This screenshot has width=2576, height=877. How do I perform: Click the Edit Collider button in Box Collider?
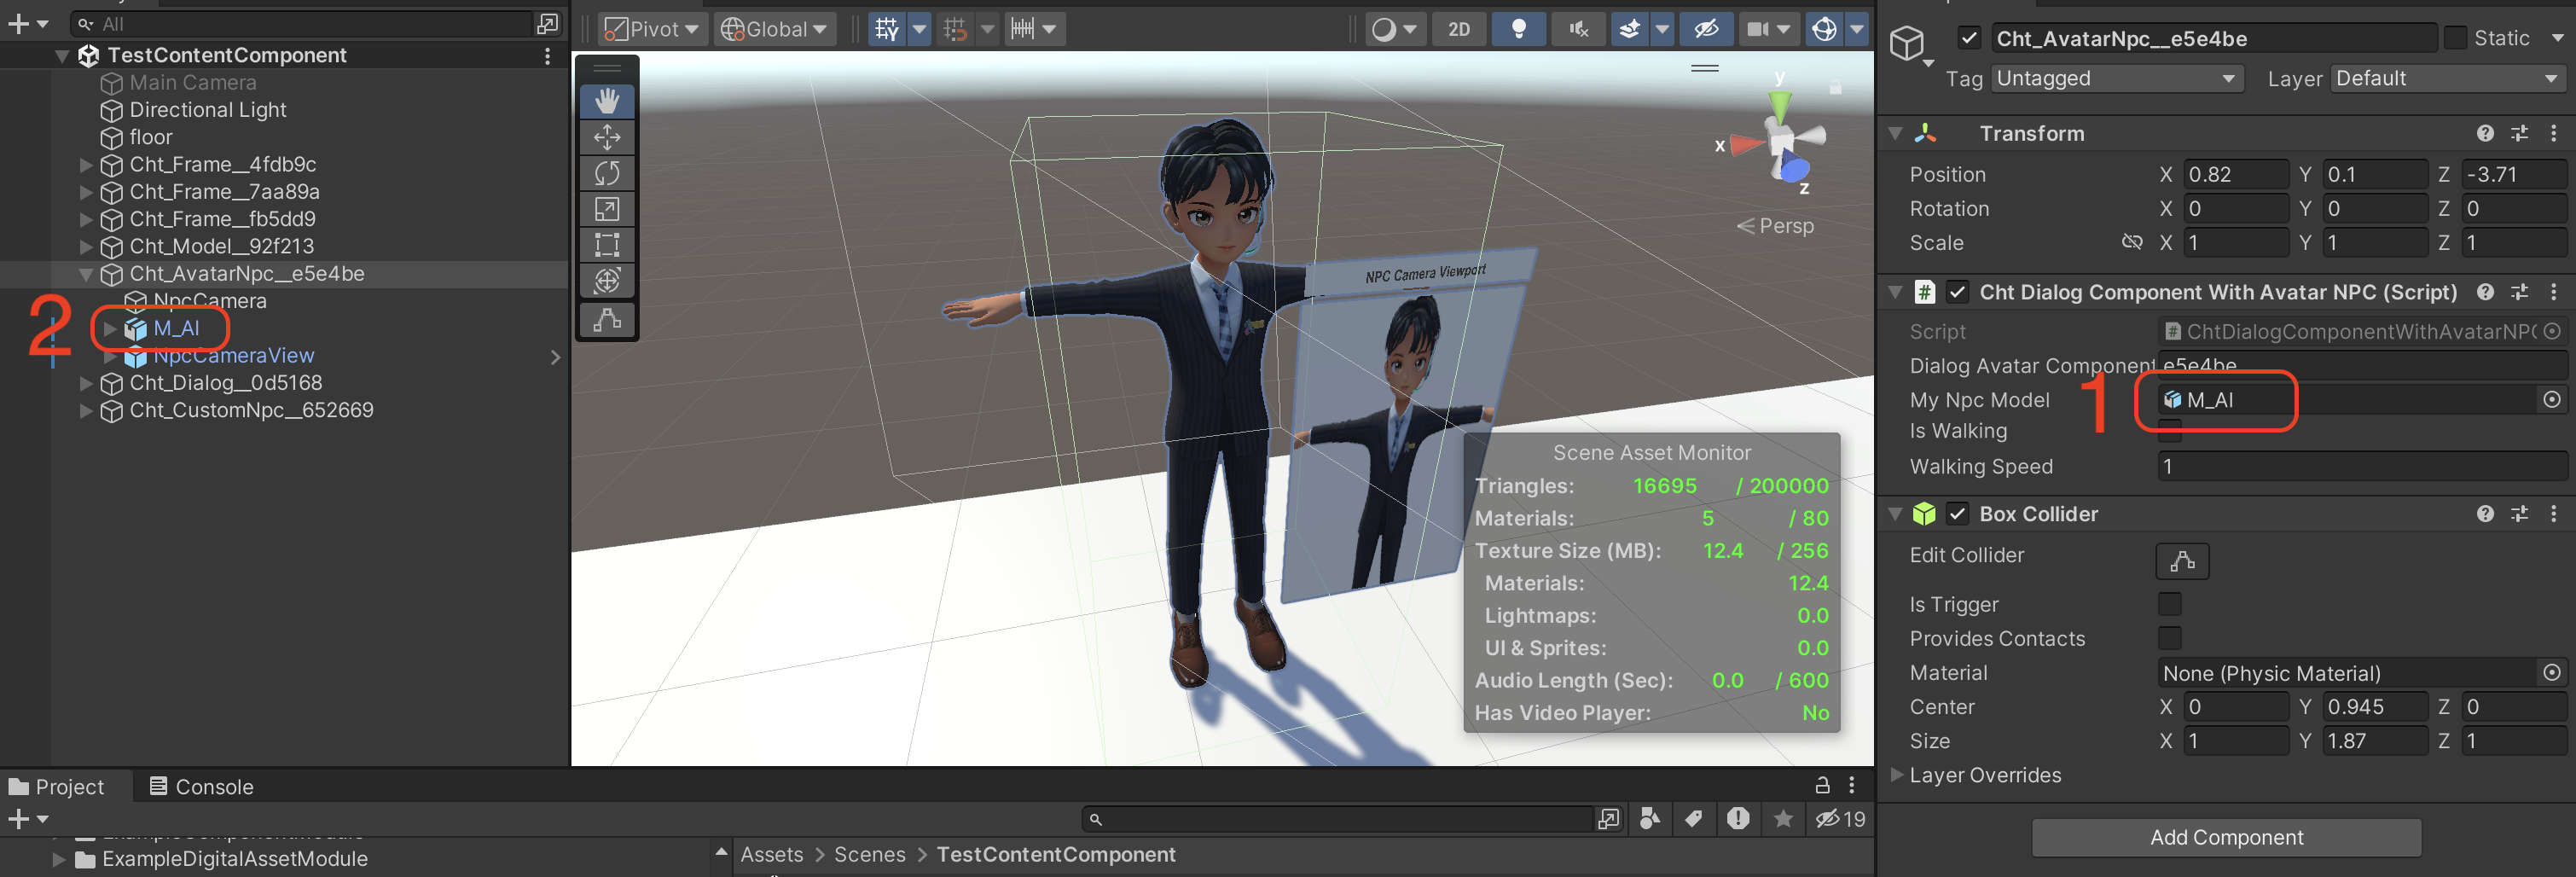[2181, 560]
